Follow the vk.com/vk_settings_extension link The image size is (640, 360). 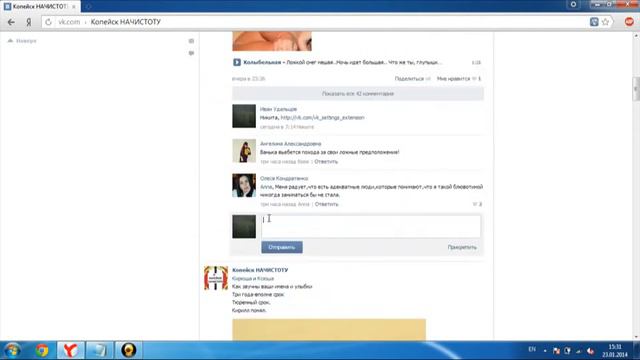click(x=322, y=118)
